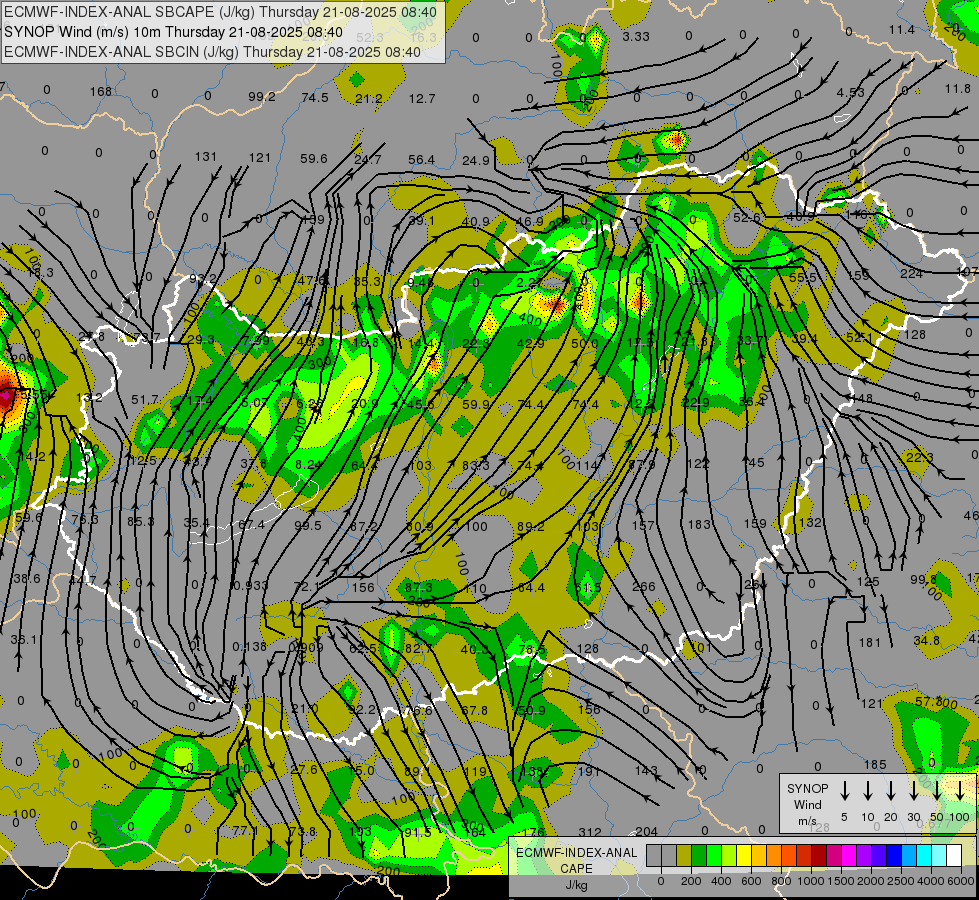Click the 'SYNOP Wind m/s' legend label
This screenshot has height=900, width=979.
click(x=807, y=805)
